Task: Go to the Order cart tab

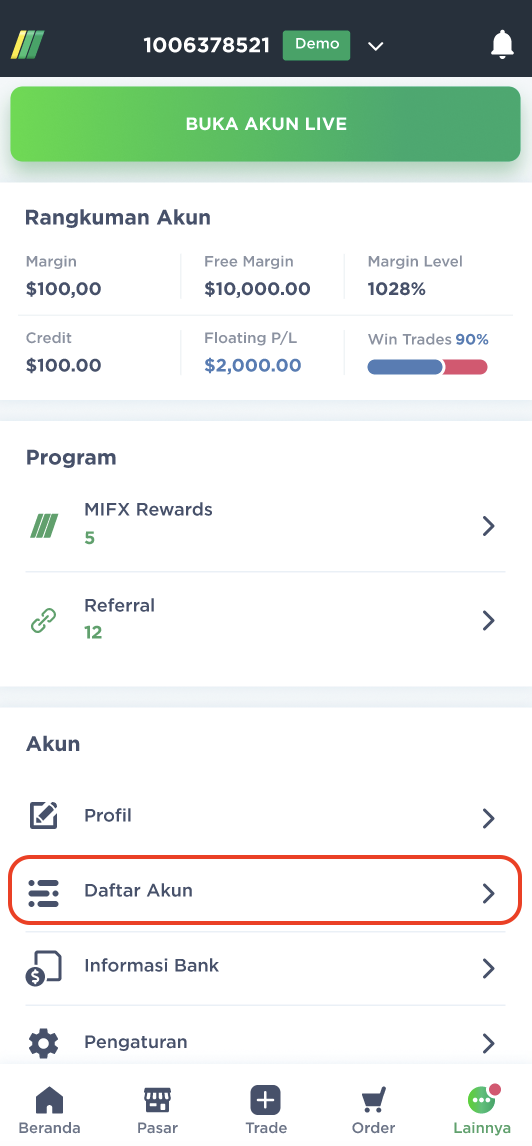Action: click(373, 1109)
